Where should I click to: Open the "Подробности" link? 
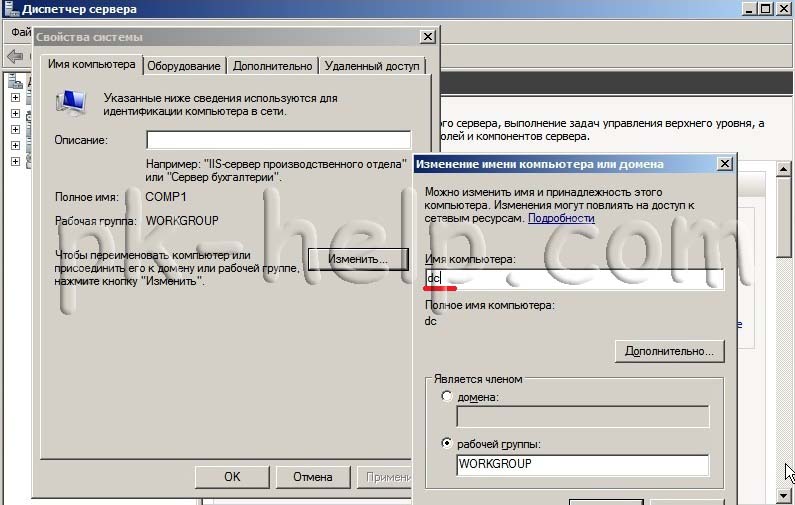[561, 218]
